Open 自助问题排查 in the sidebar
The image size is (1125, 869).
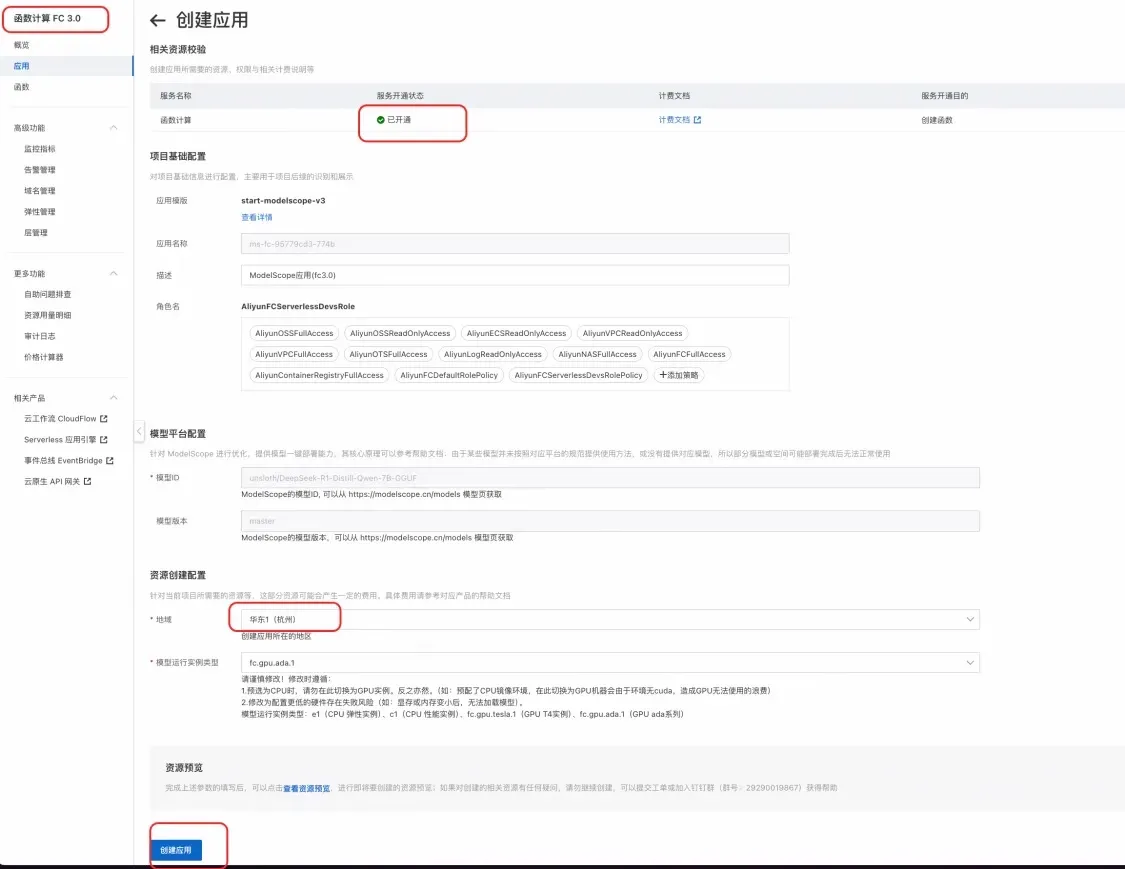click(47, 294)
